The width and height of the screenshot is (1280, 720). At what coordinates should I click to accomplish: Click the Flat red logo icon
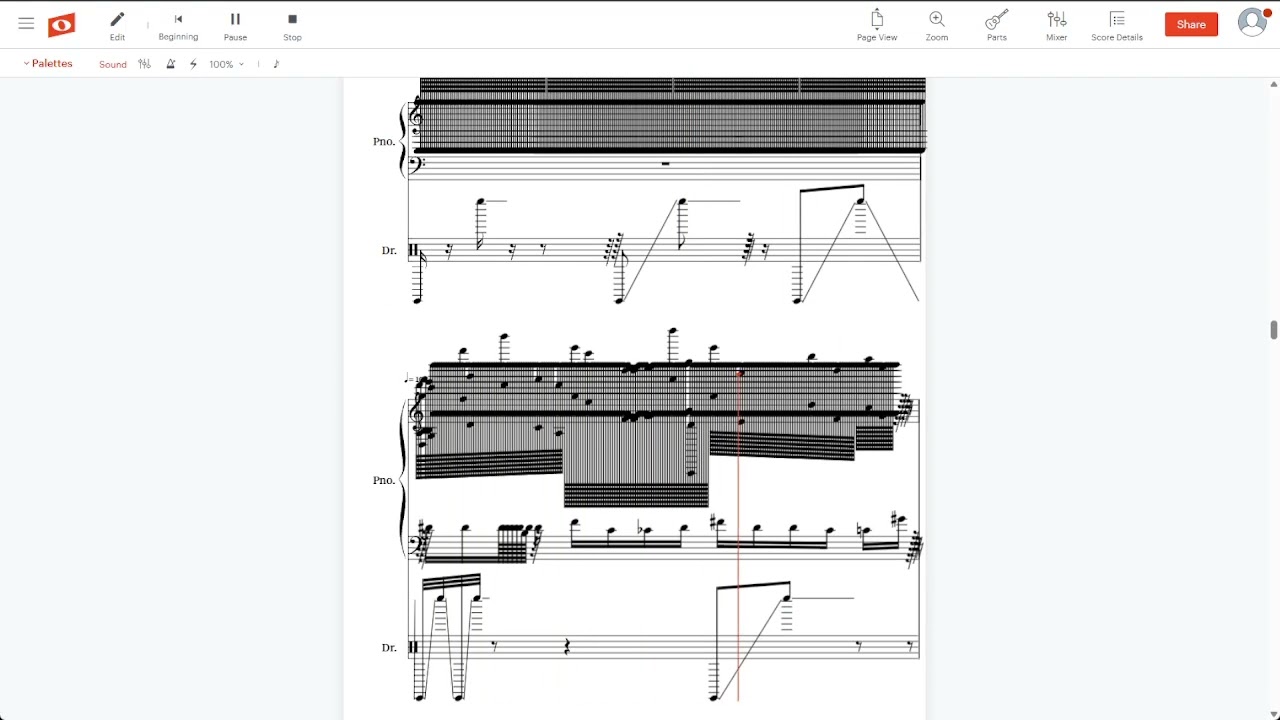62,25
